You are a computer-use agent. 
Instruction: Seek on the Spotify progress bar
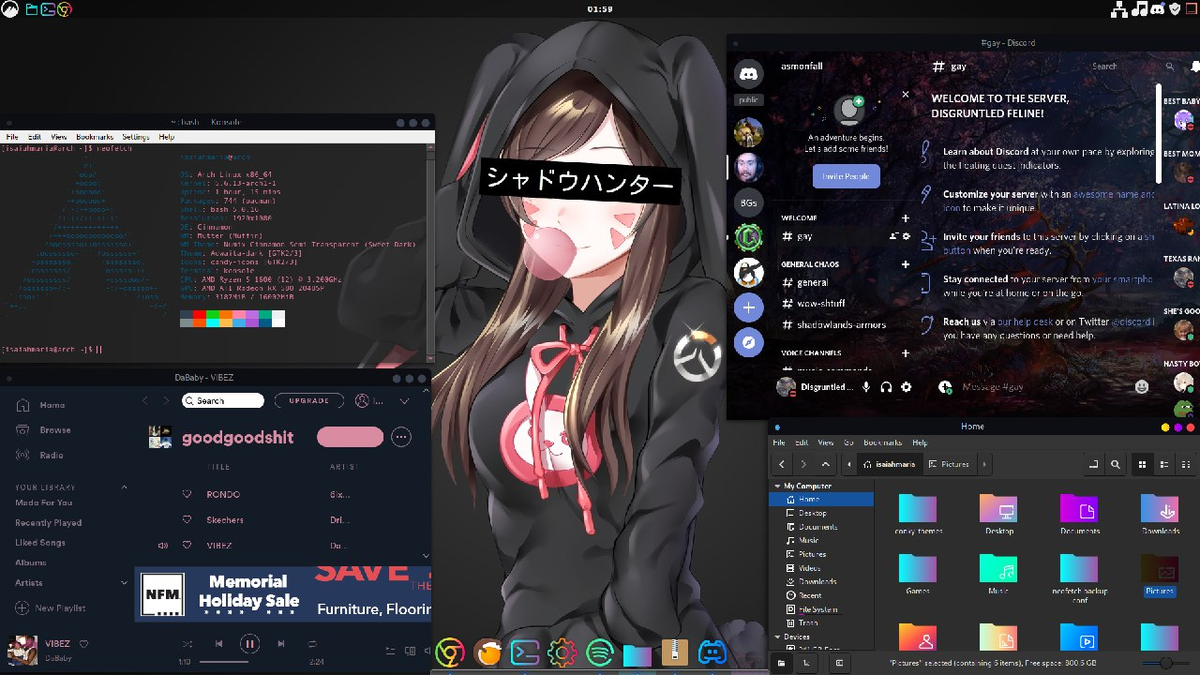click(x=250, y=662)
